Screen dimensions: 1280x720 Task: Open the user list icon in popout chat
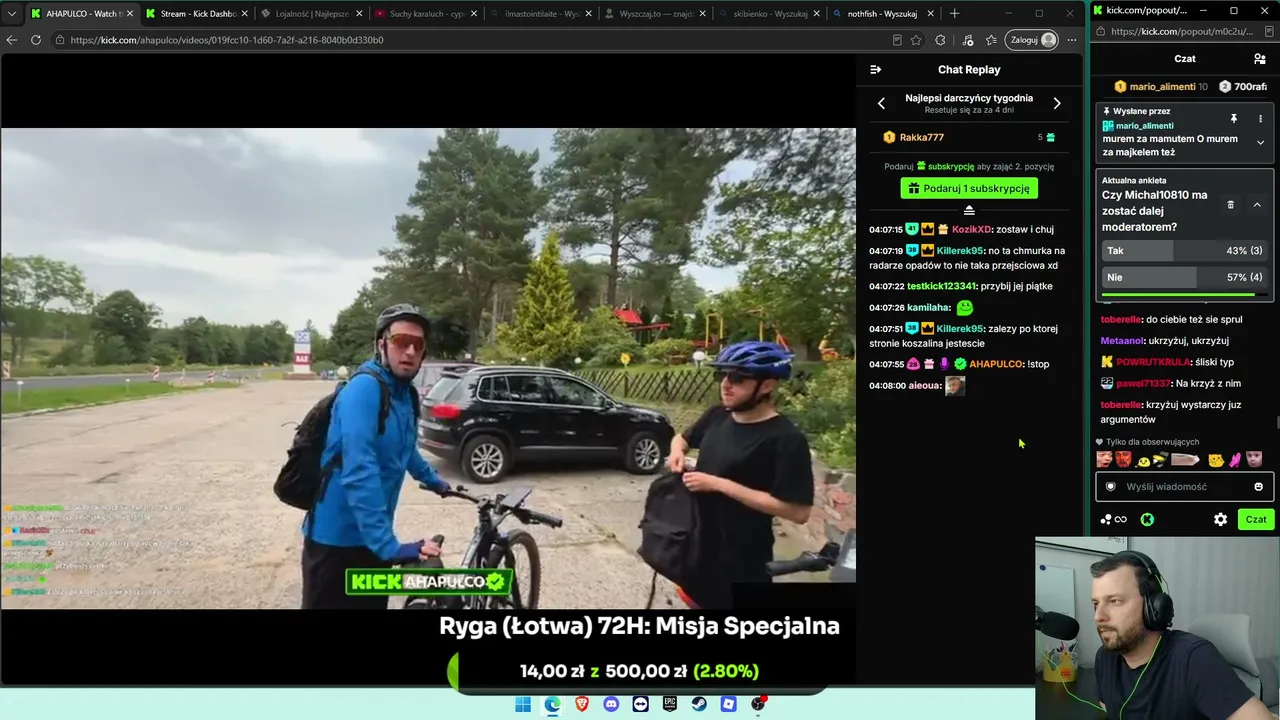click(x=1260, y=59)
